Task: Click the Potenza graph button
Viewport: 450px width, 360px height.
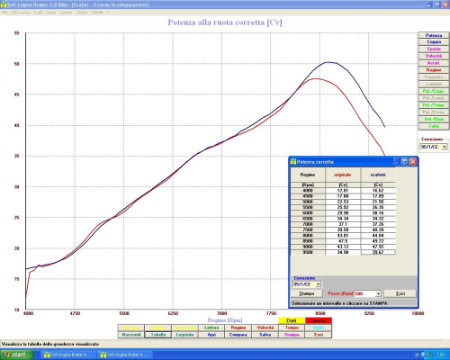Action: pyautogui.click(x=433, y=35)
